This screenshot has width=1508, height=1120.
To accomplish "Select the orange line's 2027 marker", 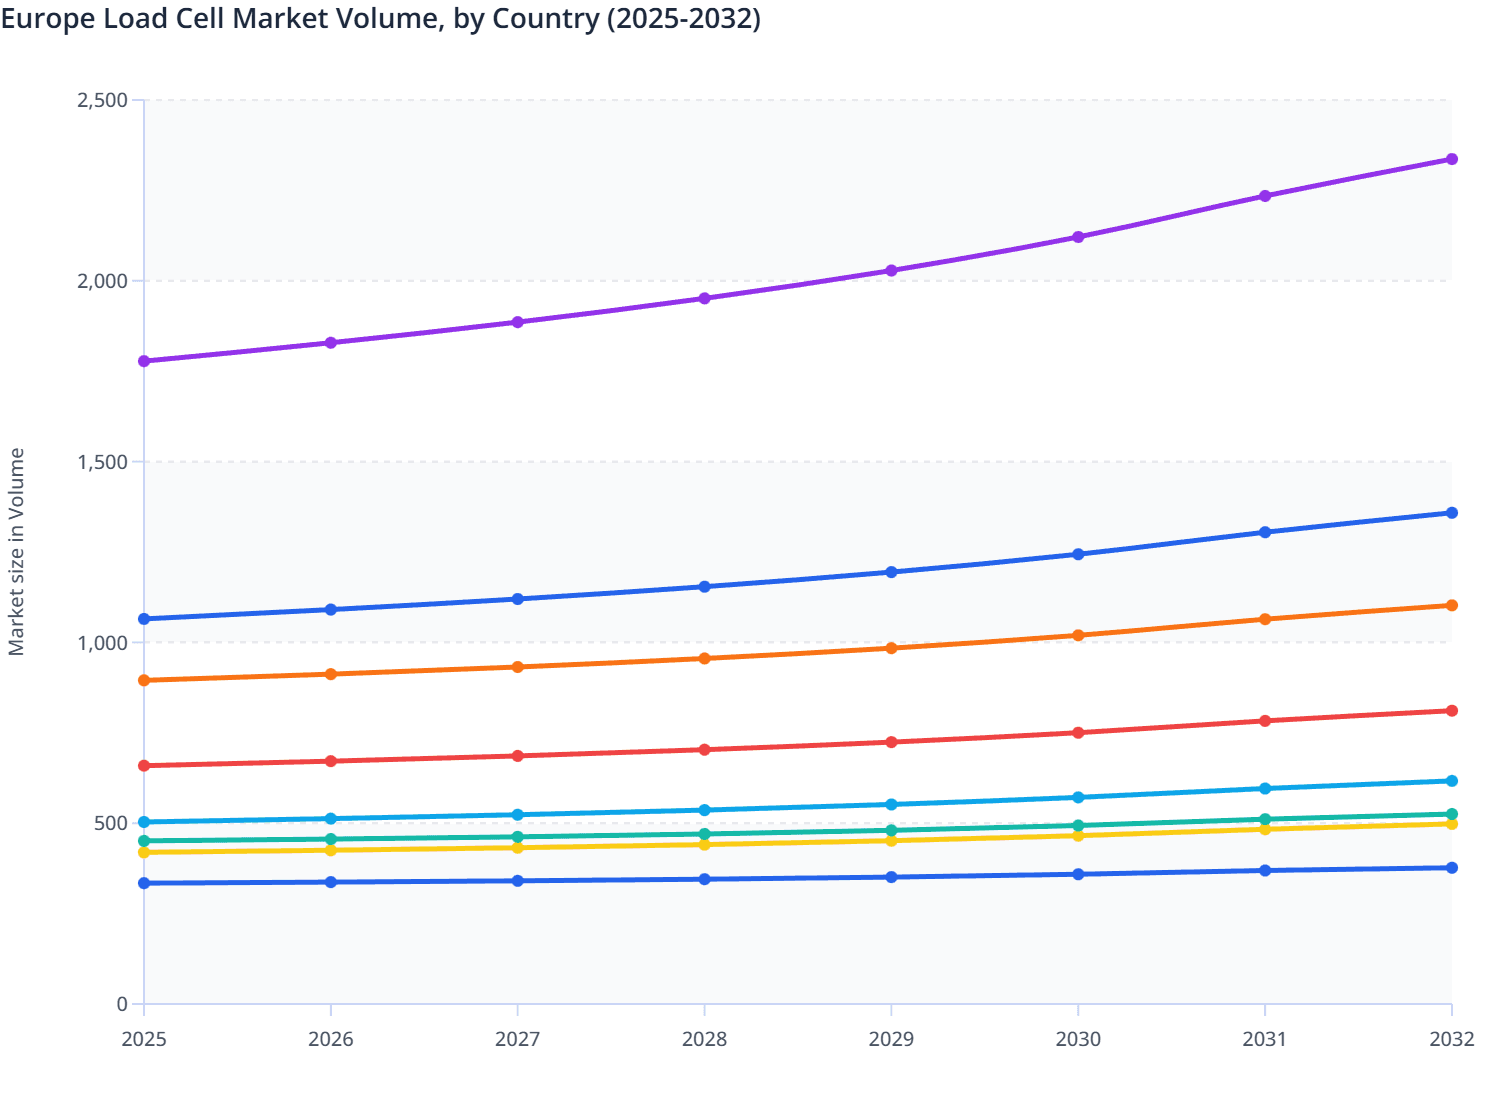I will [x=518, y=665].
